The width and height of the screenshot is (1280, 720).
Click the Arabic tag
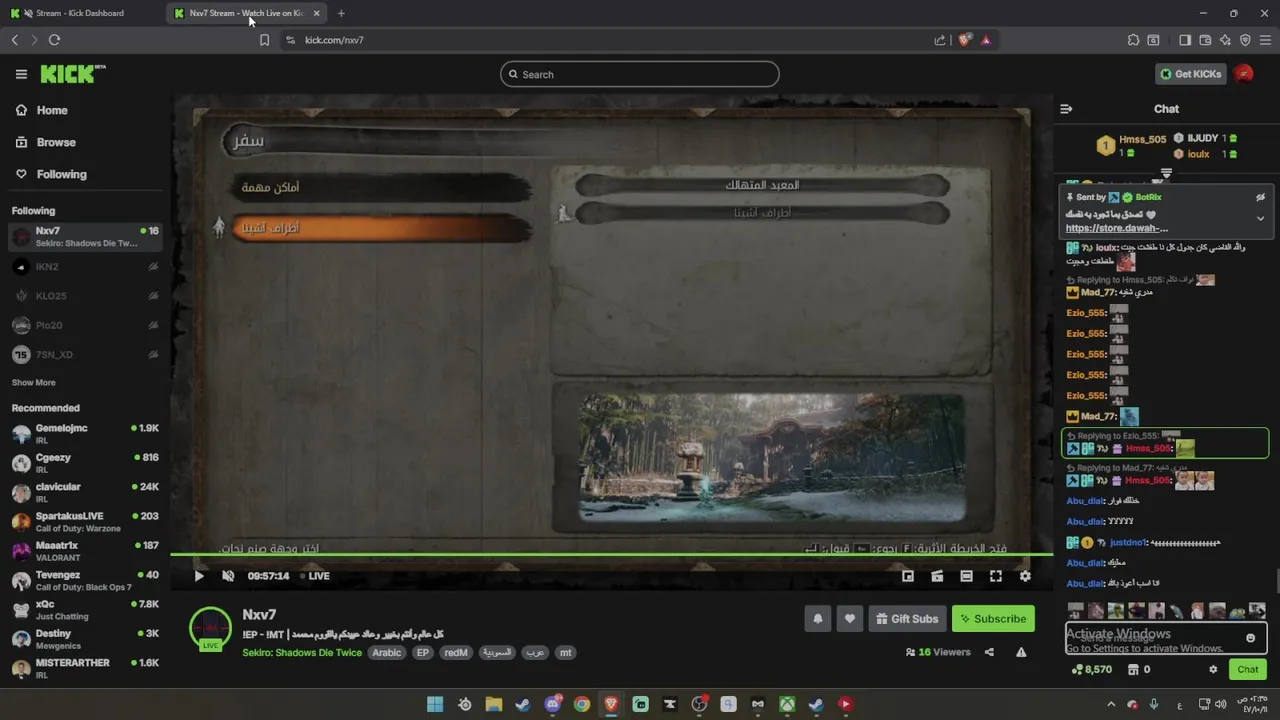(x=387, y=652)
